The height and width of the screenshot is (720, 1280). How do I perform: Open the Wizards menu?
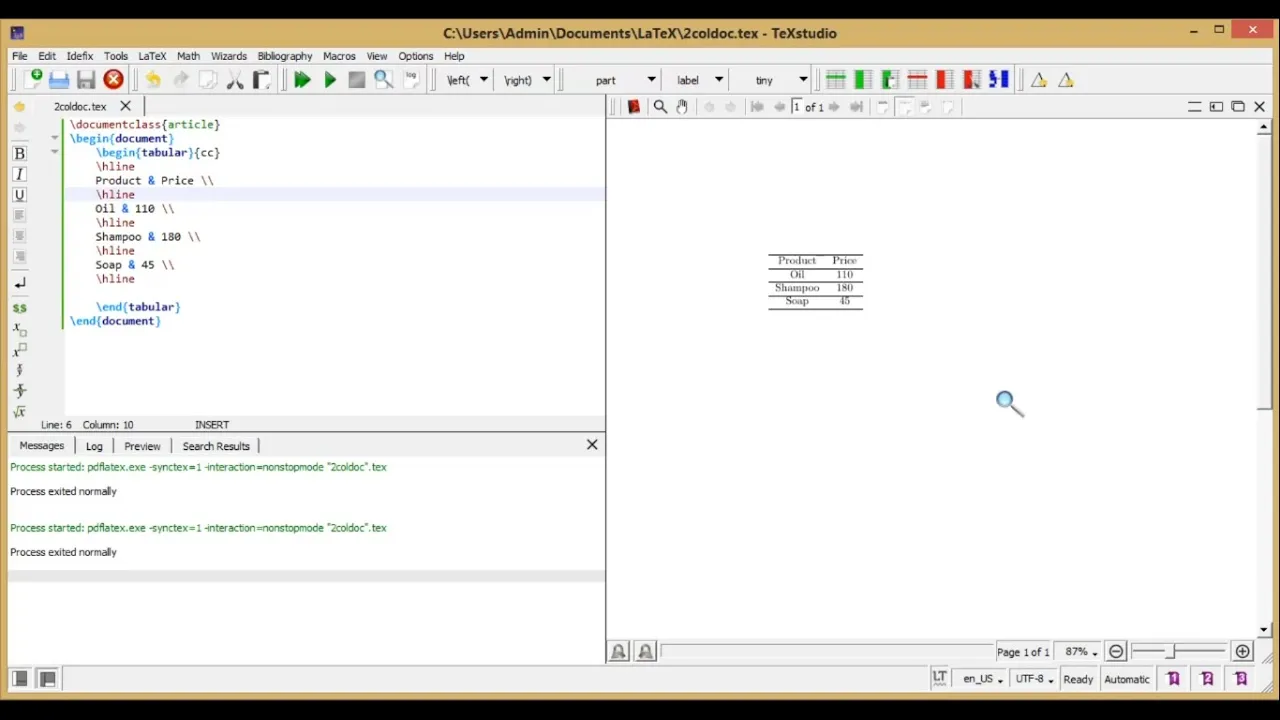click(x=228, y=56)
